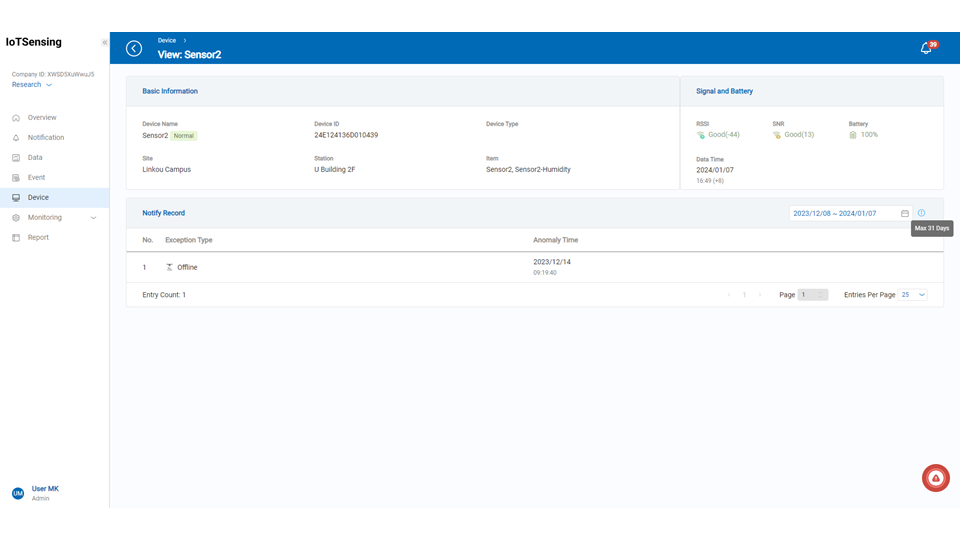
Task: Click the Page number input box
Action: click(x=812, y=295)
